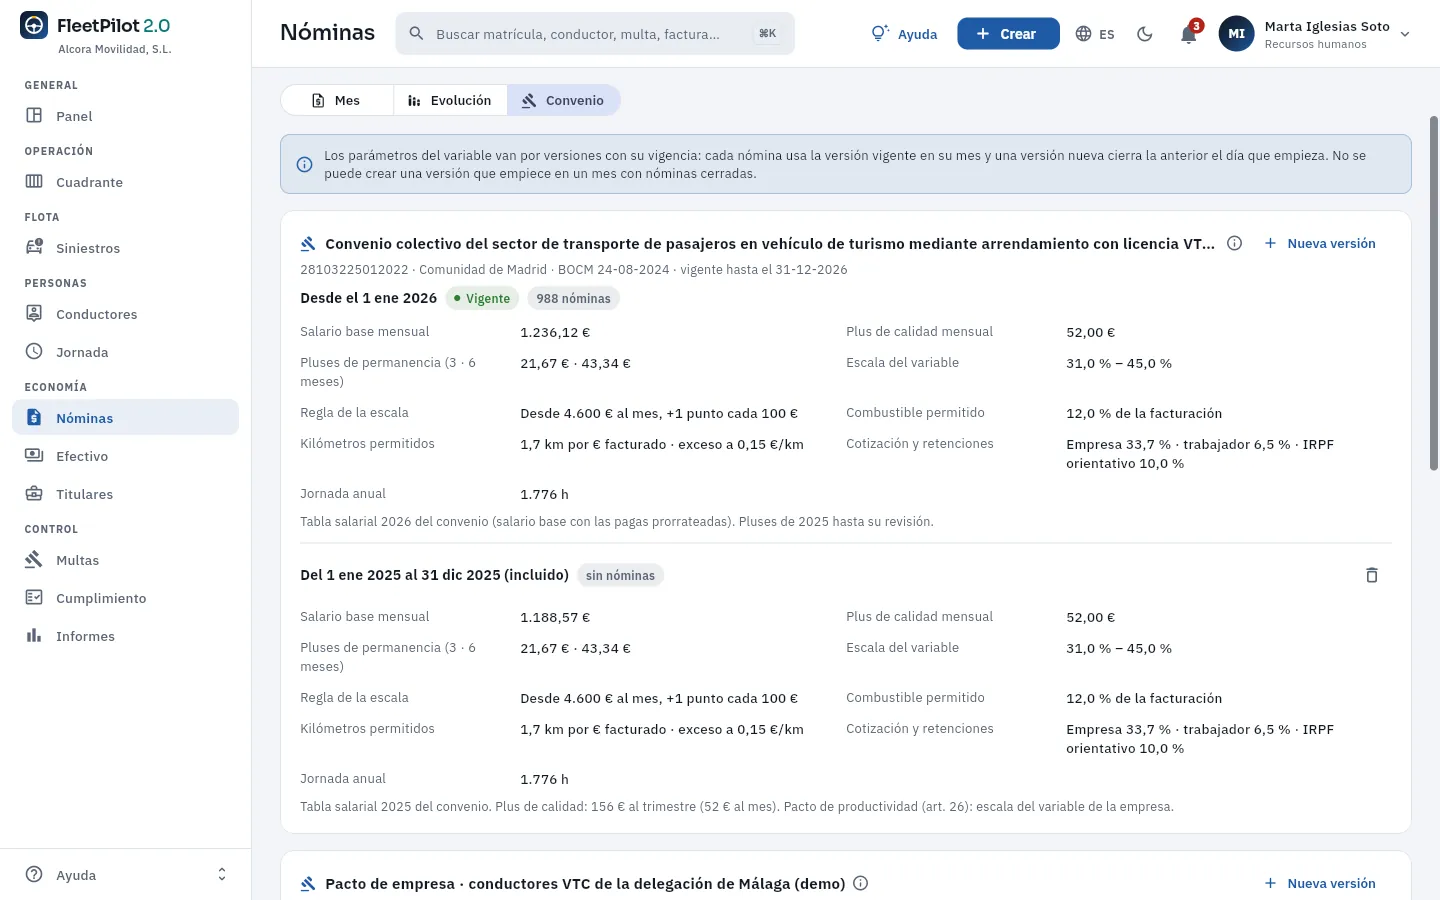Image resolution: width=1440 pixels, height=900 pixels.
Task: Click the 1.236,12 € salary value
Action: click(555, 332)
